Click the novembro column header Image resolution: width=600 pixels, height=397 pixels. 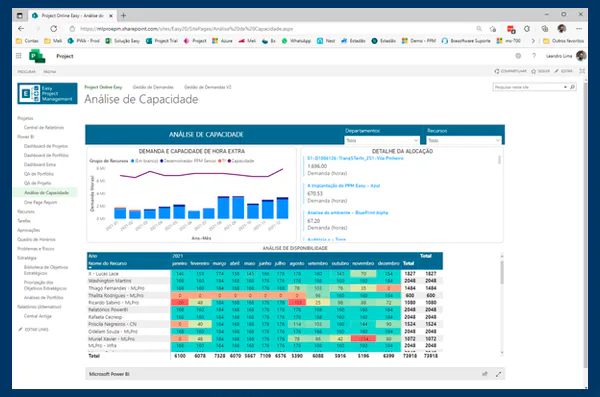363,263
